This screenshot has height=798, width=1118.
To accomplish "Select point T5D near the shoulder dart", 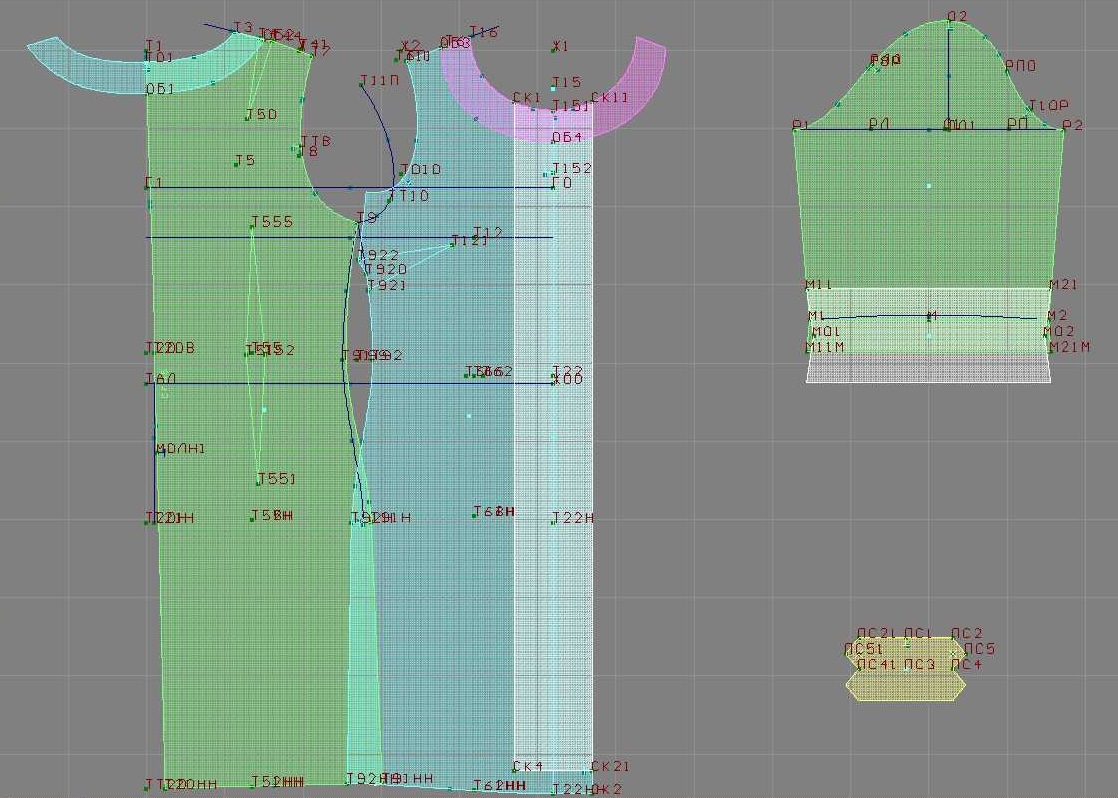I will (x=248, y=118).
